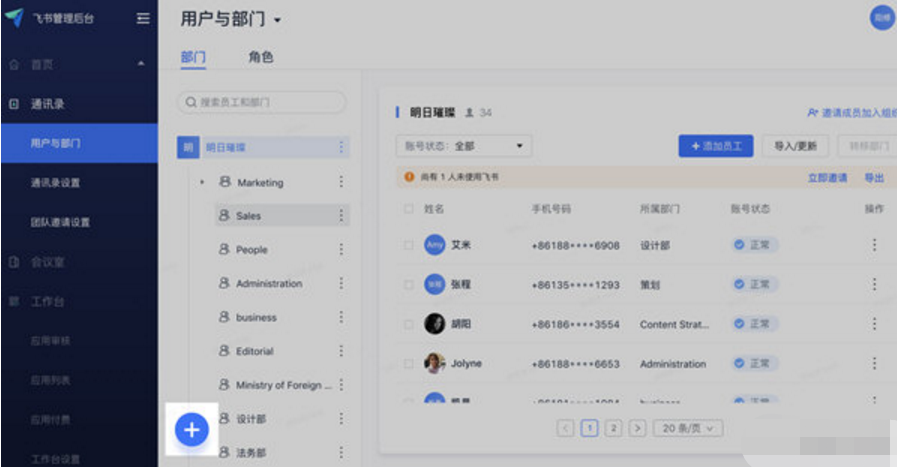Image resolution: width=897 pixels, height=467 pixels.
Task: Click the 立即邀请 link in the banner
Action: point(827,177)
